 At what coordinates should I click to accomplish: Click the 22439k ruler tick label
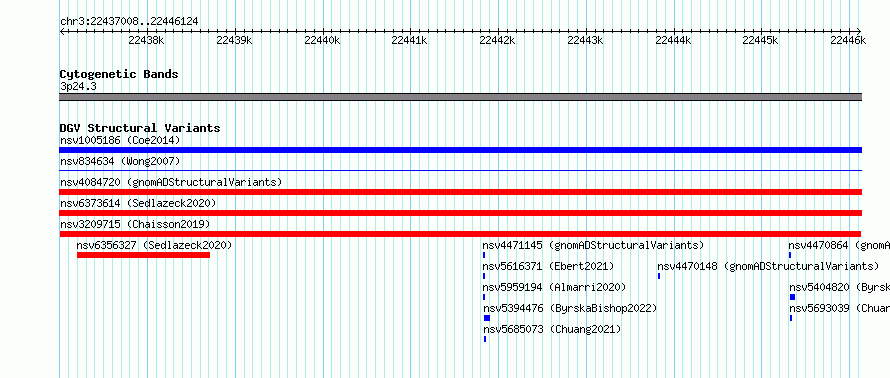[234, 40]
